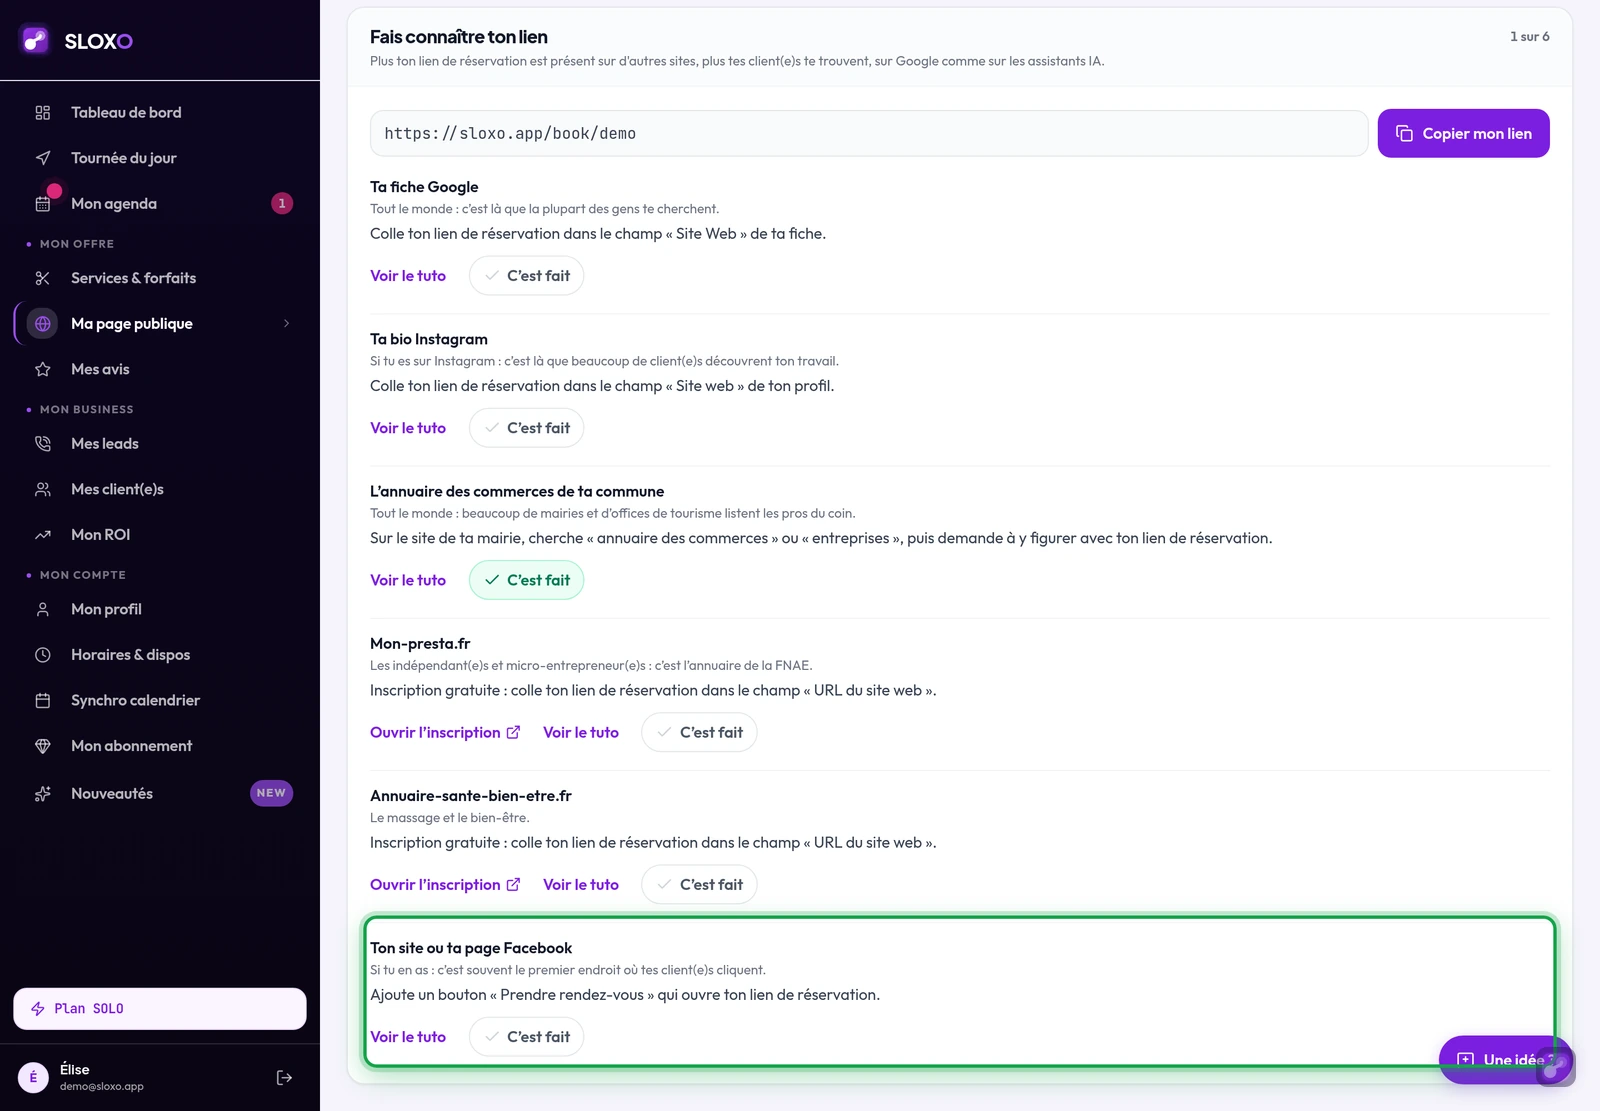The width and height of the screenshot is (1600, 1111).
Task: Open Ouvrir l'inscription for Mon-presta.fr
Action: pos(445,732)
